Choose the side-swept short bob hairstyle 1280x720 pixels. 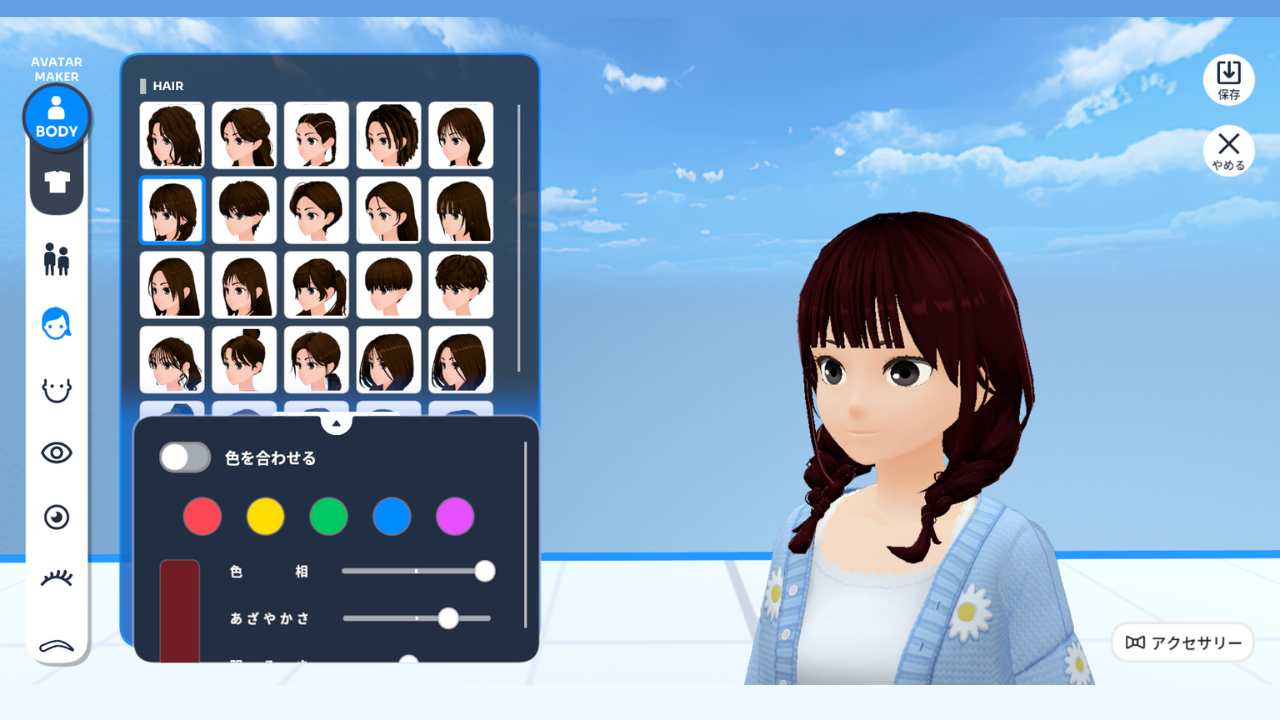(316, 210)
